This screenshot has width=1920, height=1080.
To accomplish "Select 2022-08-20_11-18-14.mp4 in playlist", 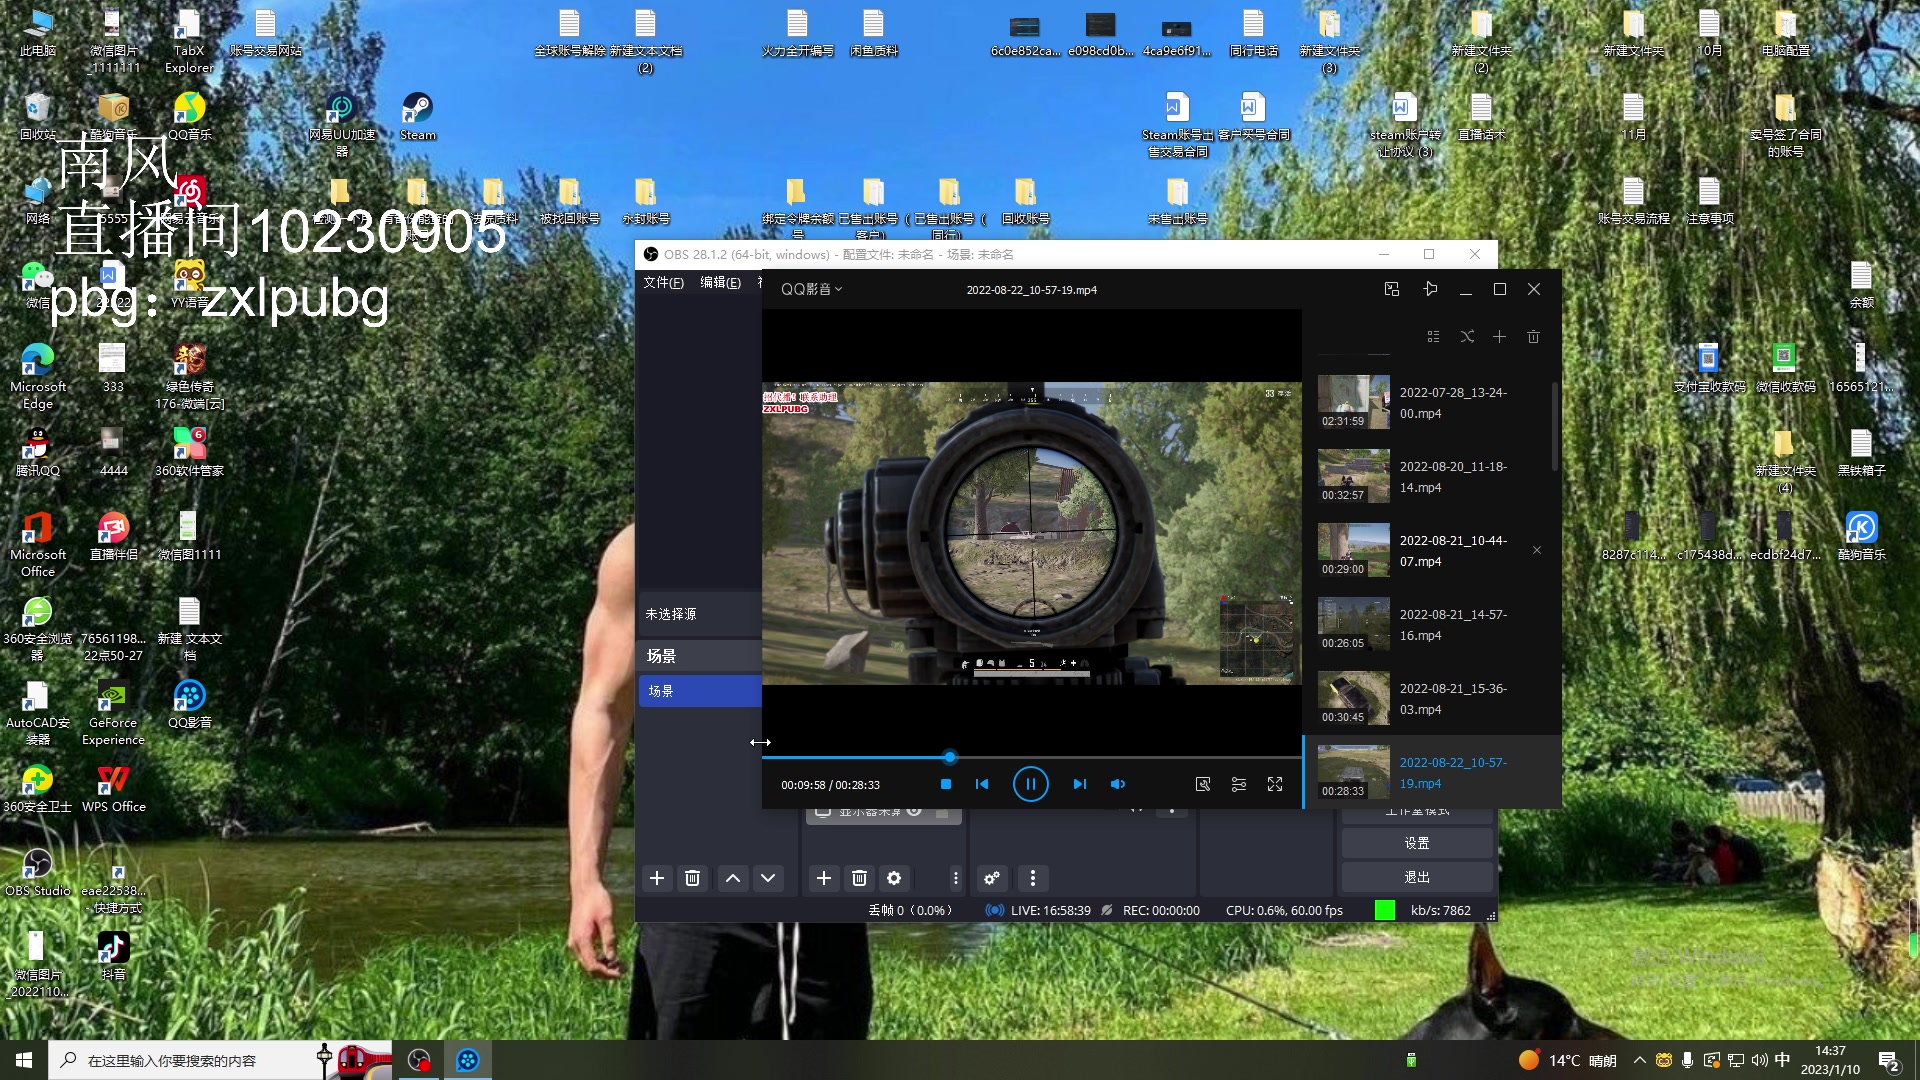I will (1430, 476).
